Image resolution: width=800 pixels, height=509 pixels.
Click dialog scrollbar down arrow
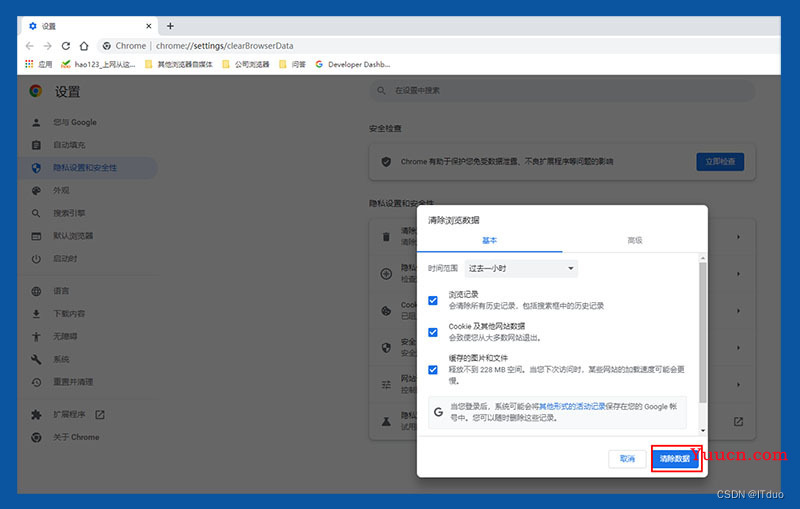(703, 430)
